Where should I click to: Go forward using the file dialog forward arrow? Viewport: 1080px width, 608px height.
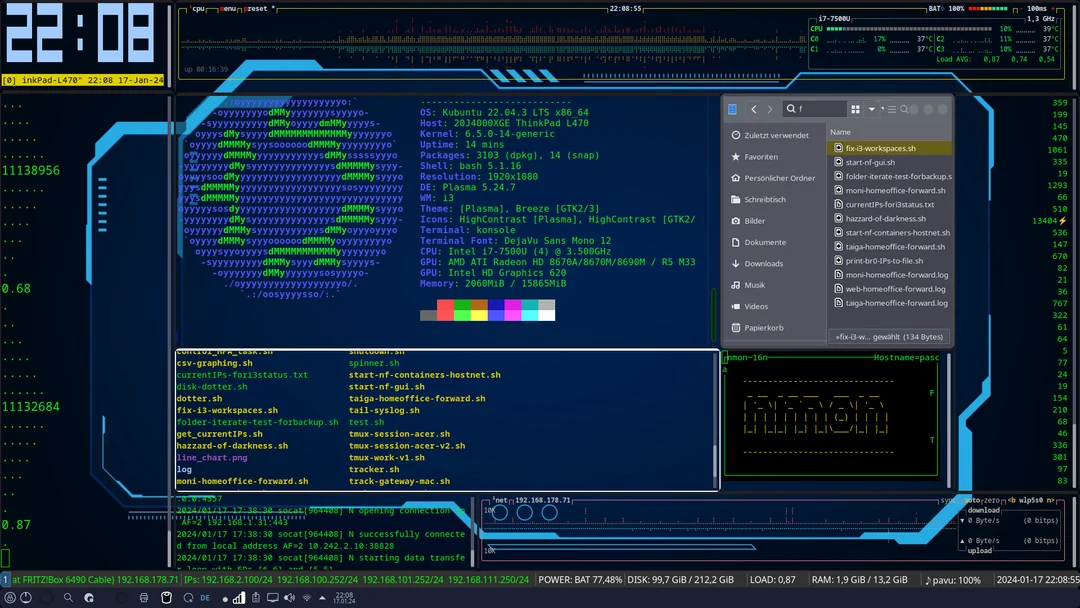(770, 108)
